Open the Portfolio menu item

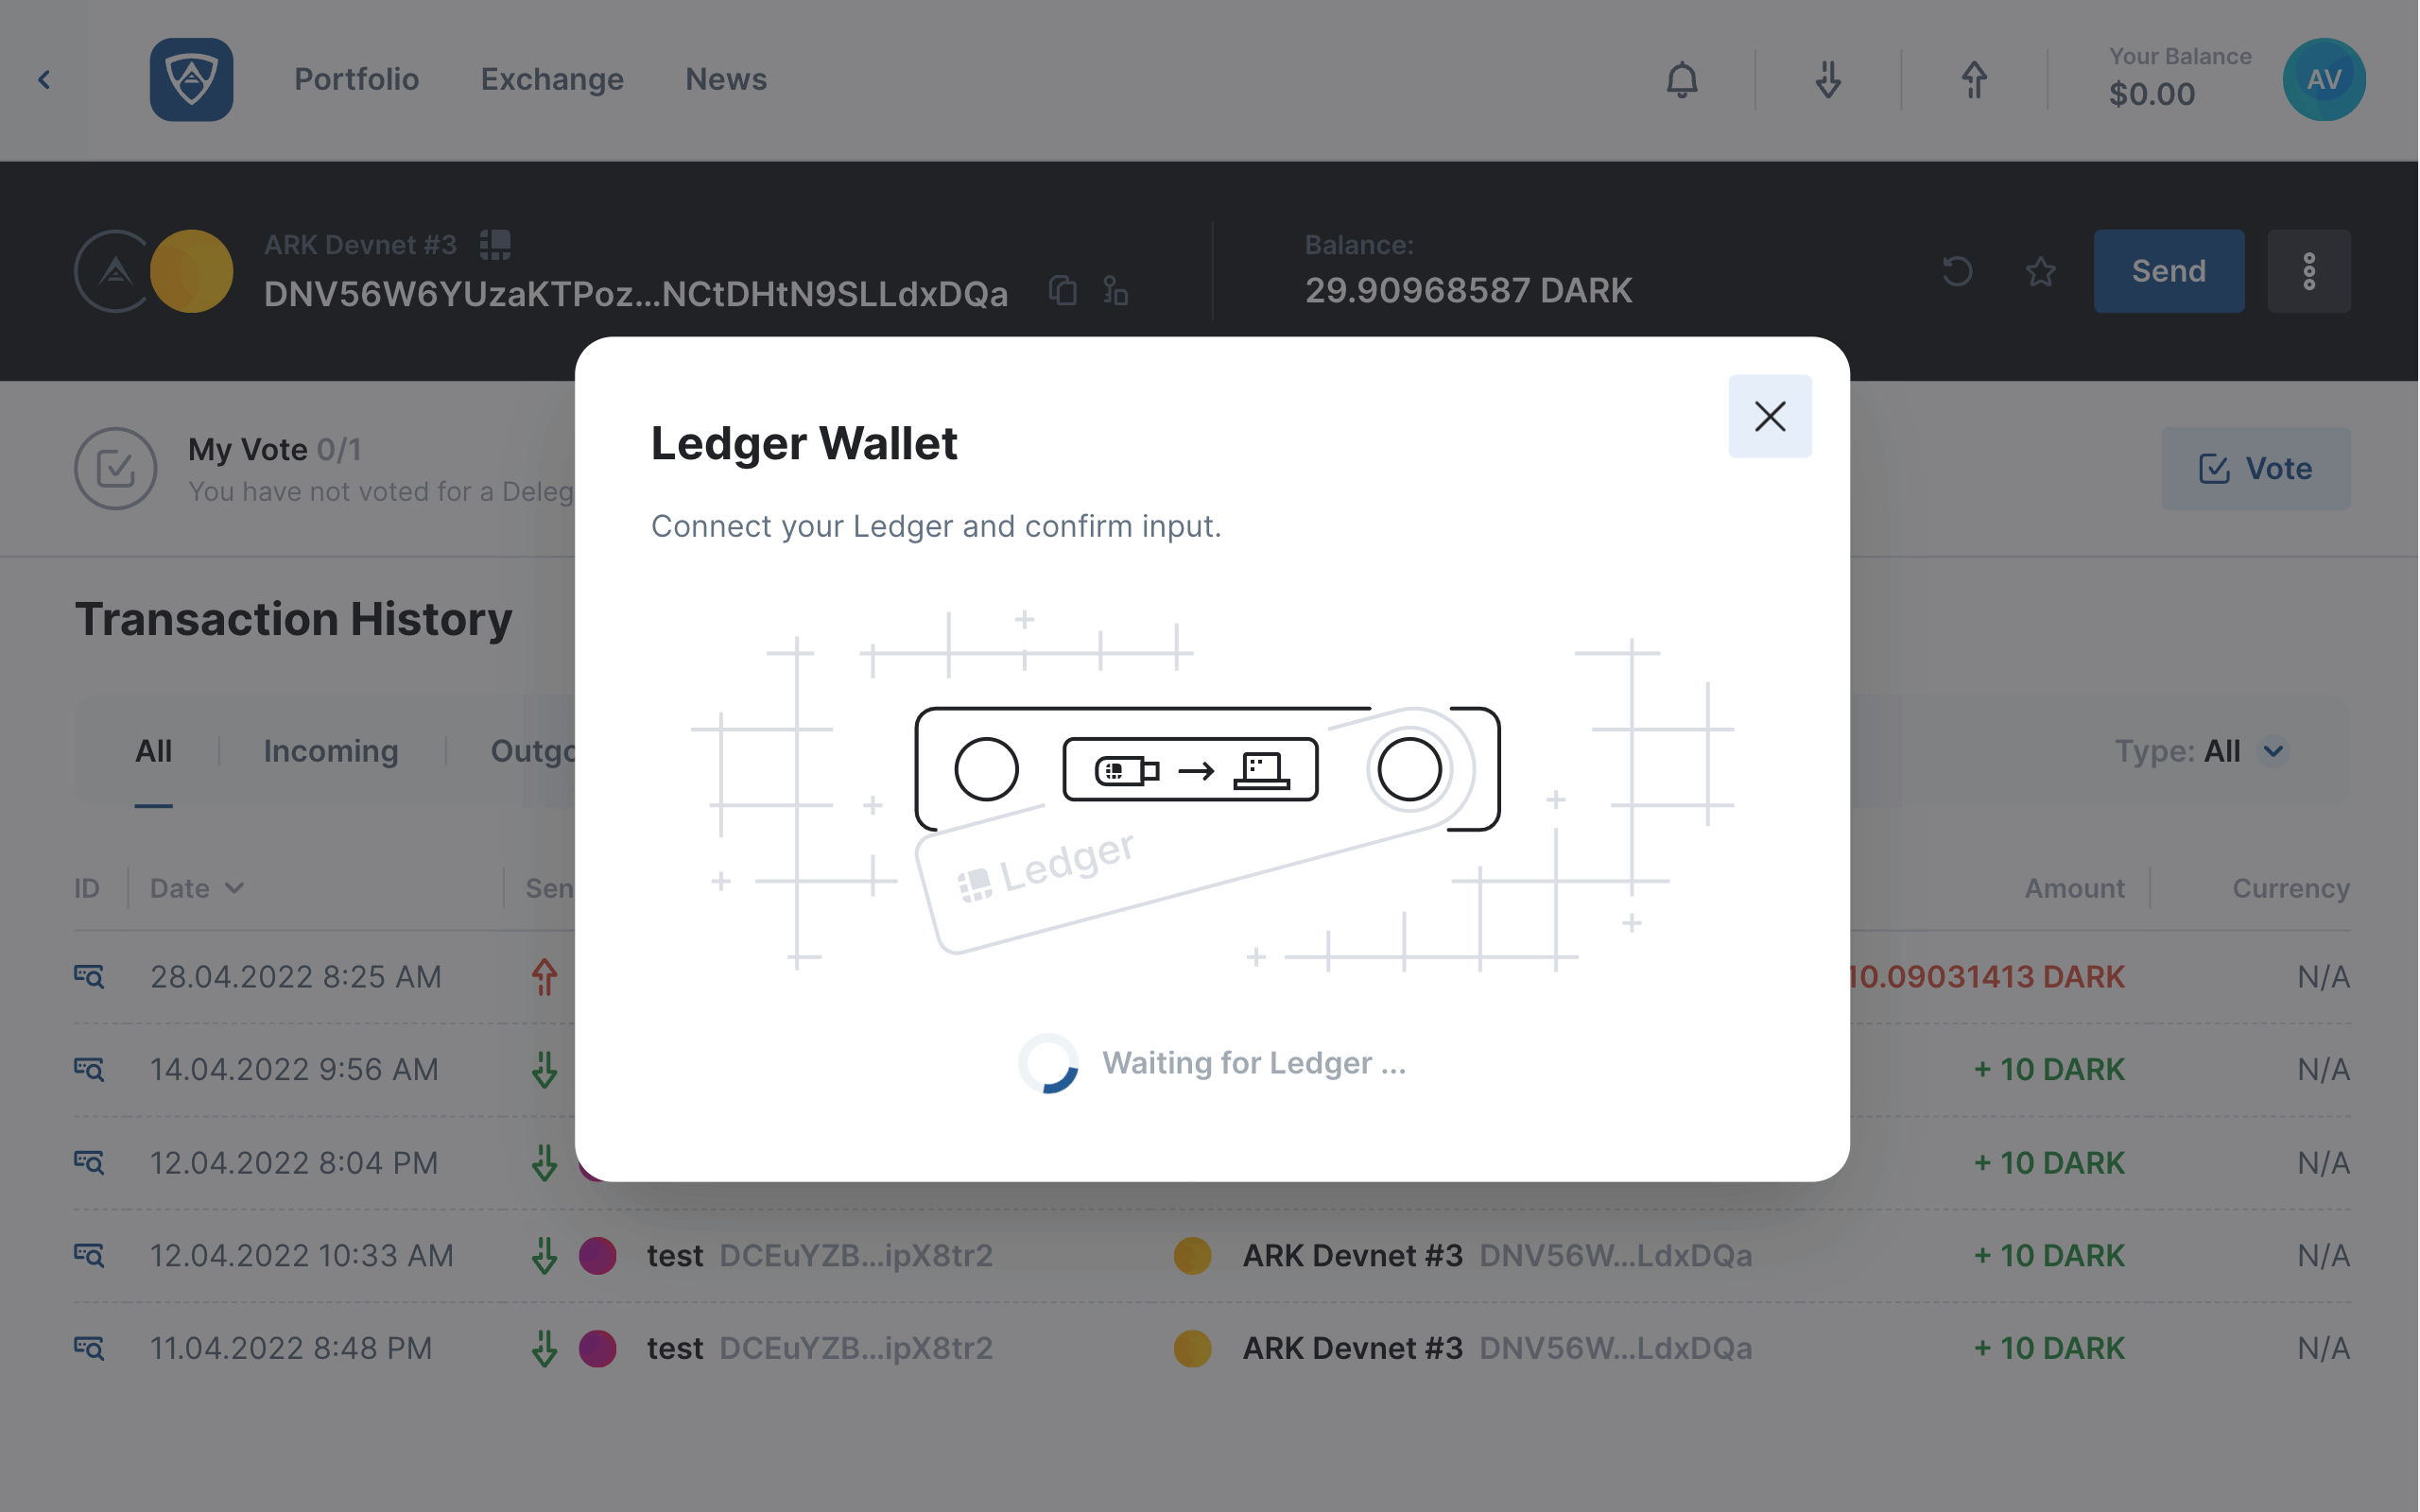tap(356, 80)
